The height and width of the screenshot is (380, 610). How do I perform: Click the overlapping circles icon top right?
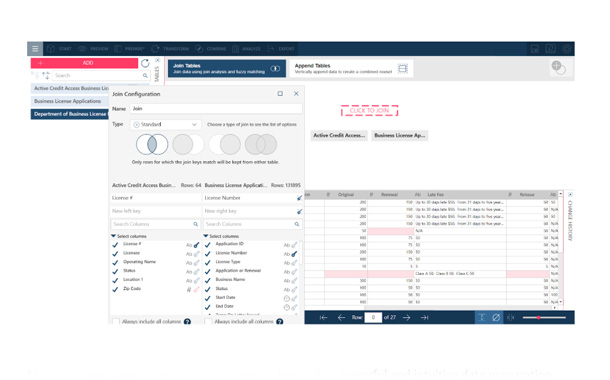[x=558, y=68]
